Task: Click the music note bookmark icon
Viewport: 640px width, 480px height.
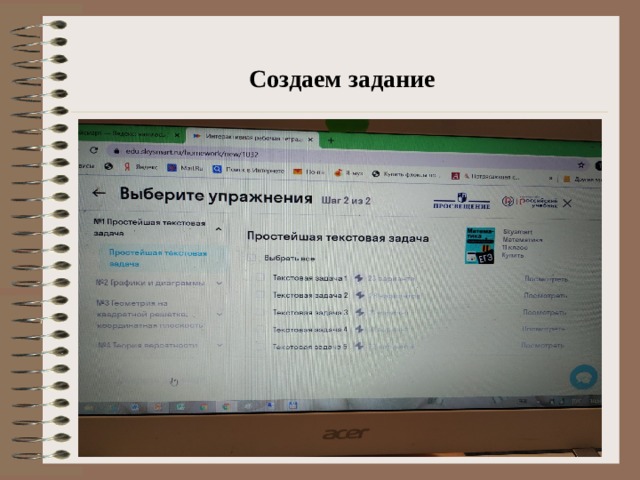Action: [x=338, y=173]
